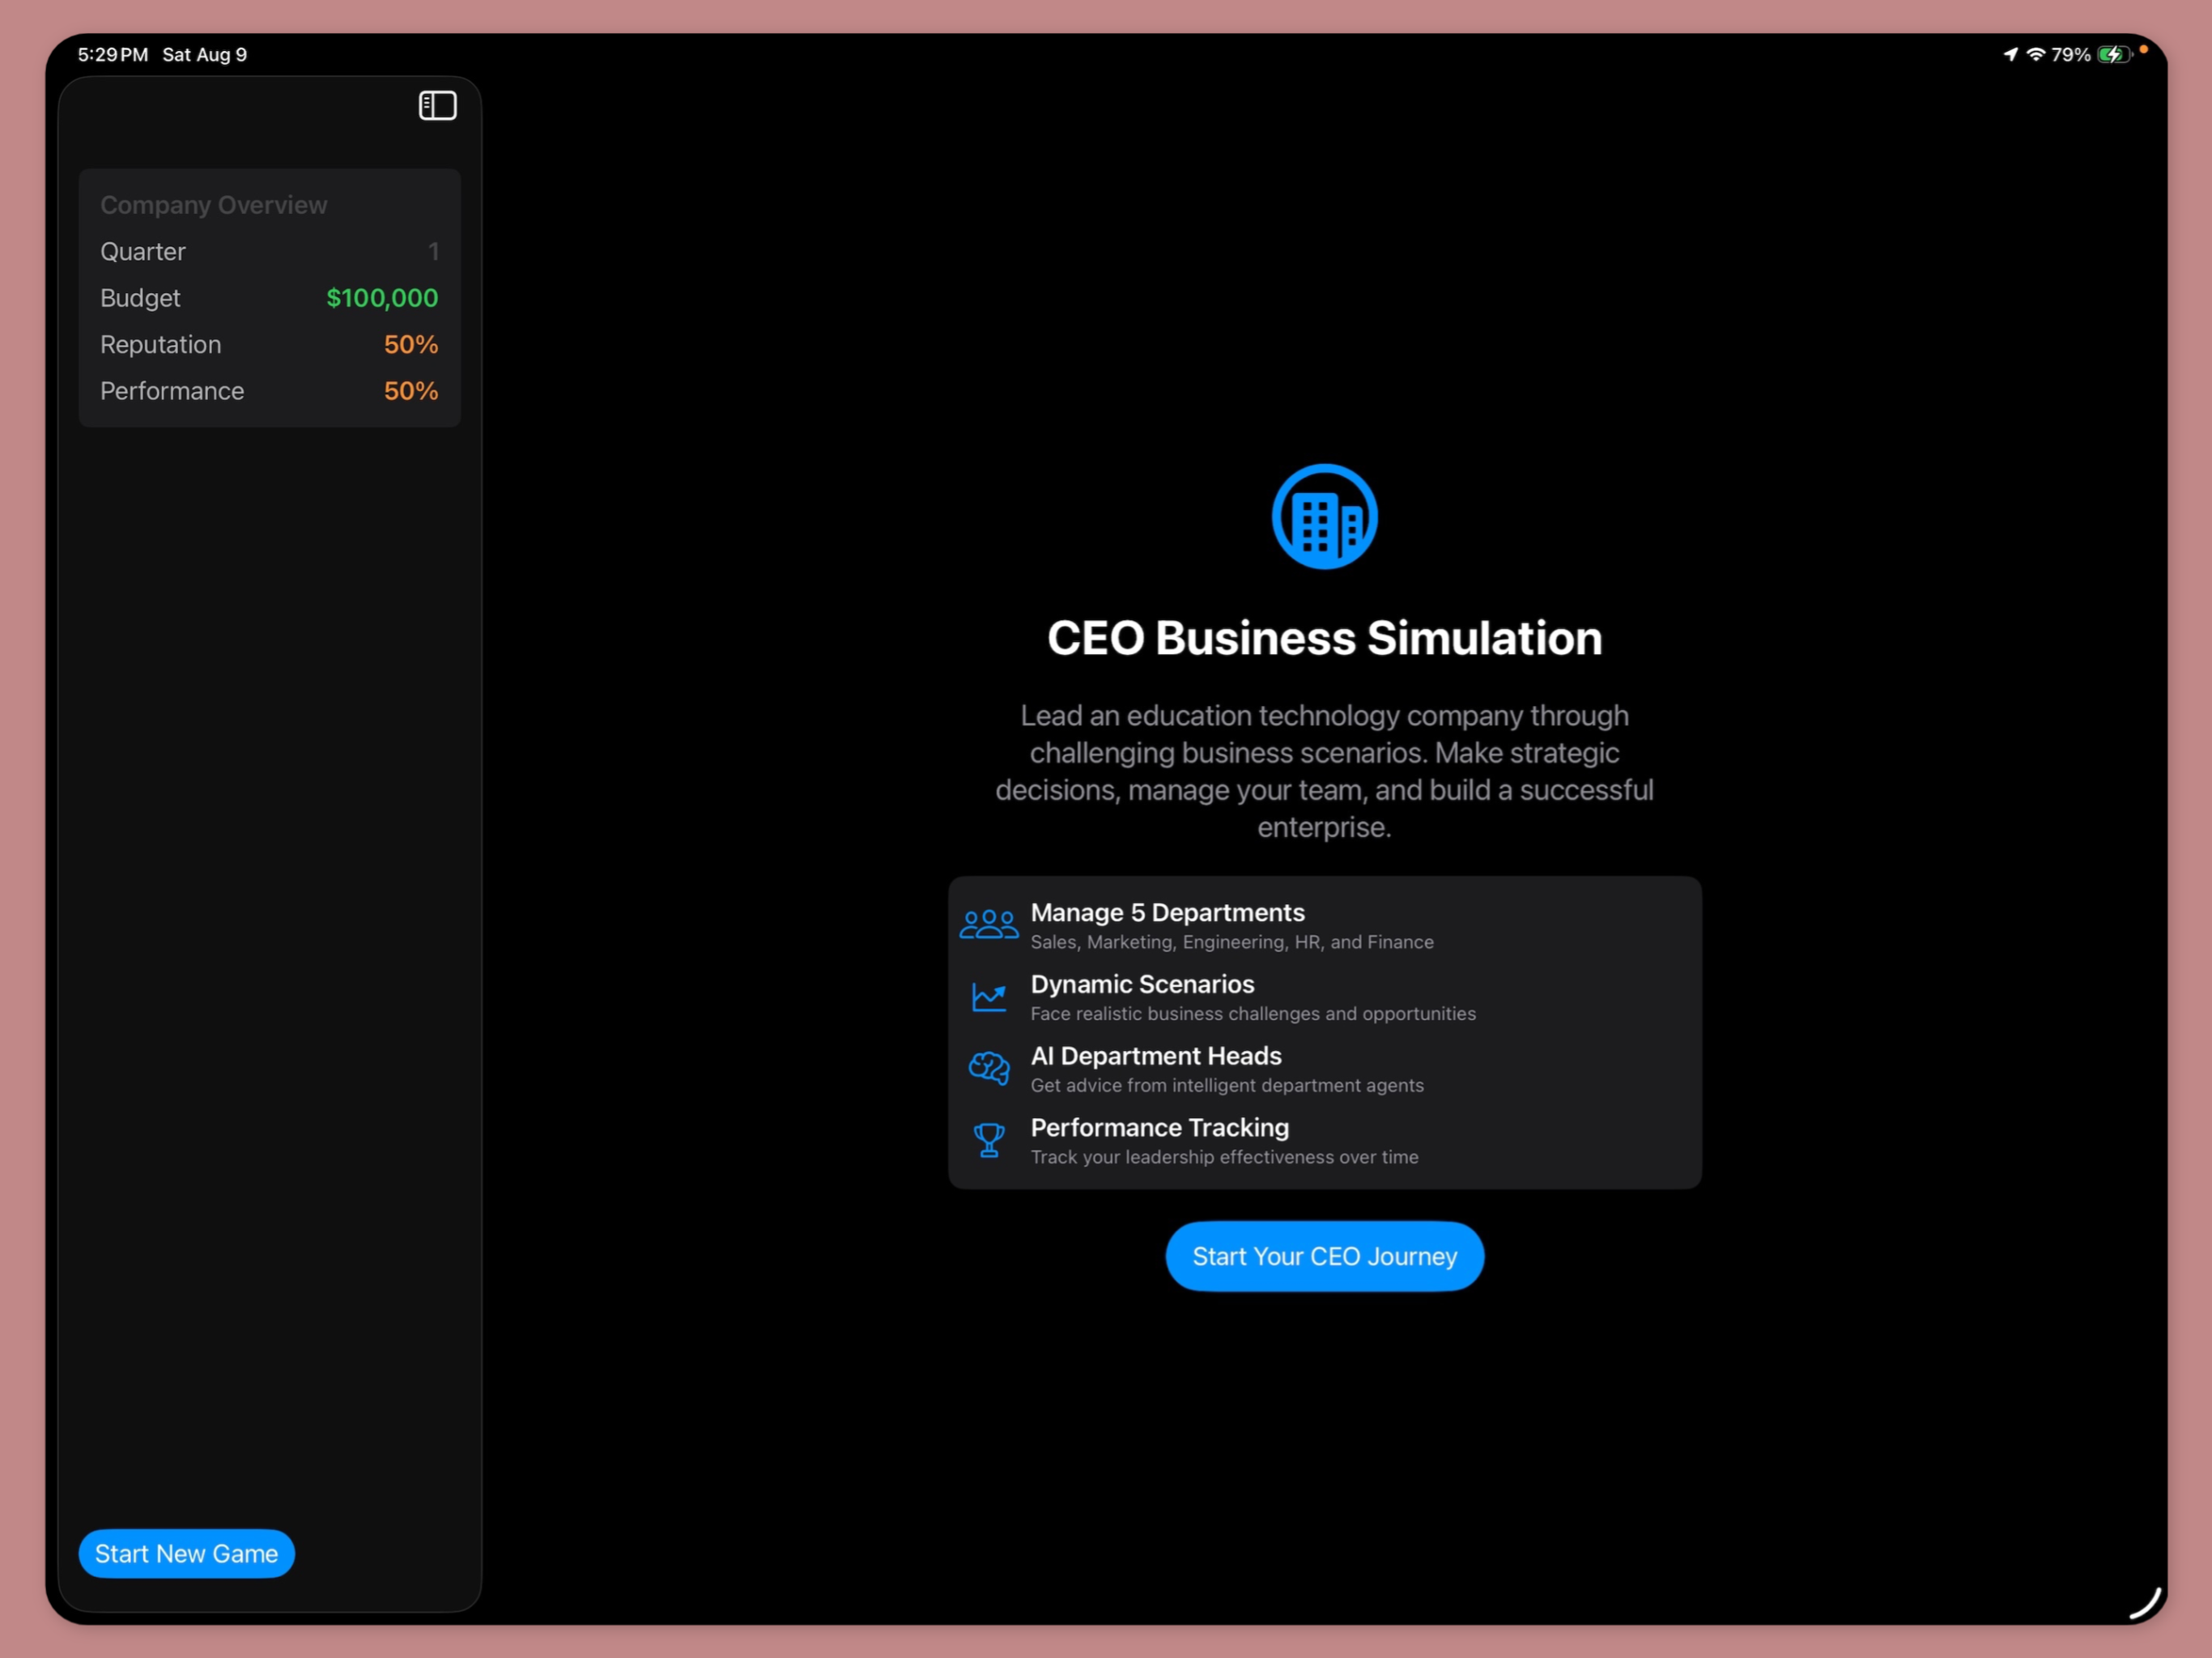This screenshot has width=2212, height=1658.
Task: Select the Performance row label
Action: click(172, 391)
